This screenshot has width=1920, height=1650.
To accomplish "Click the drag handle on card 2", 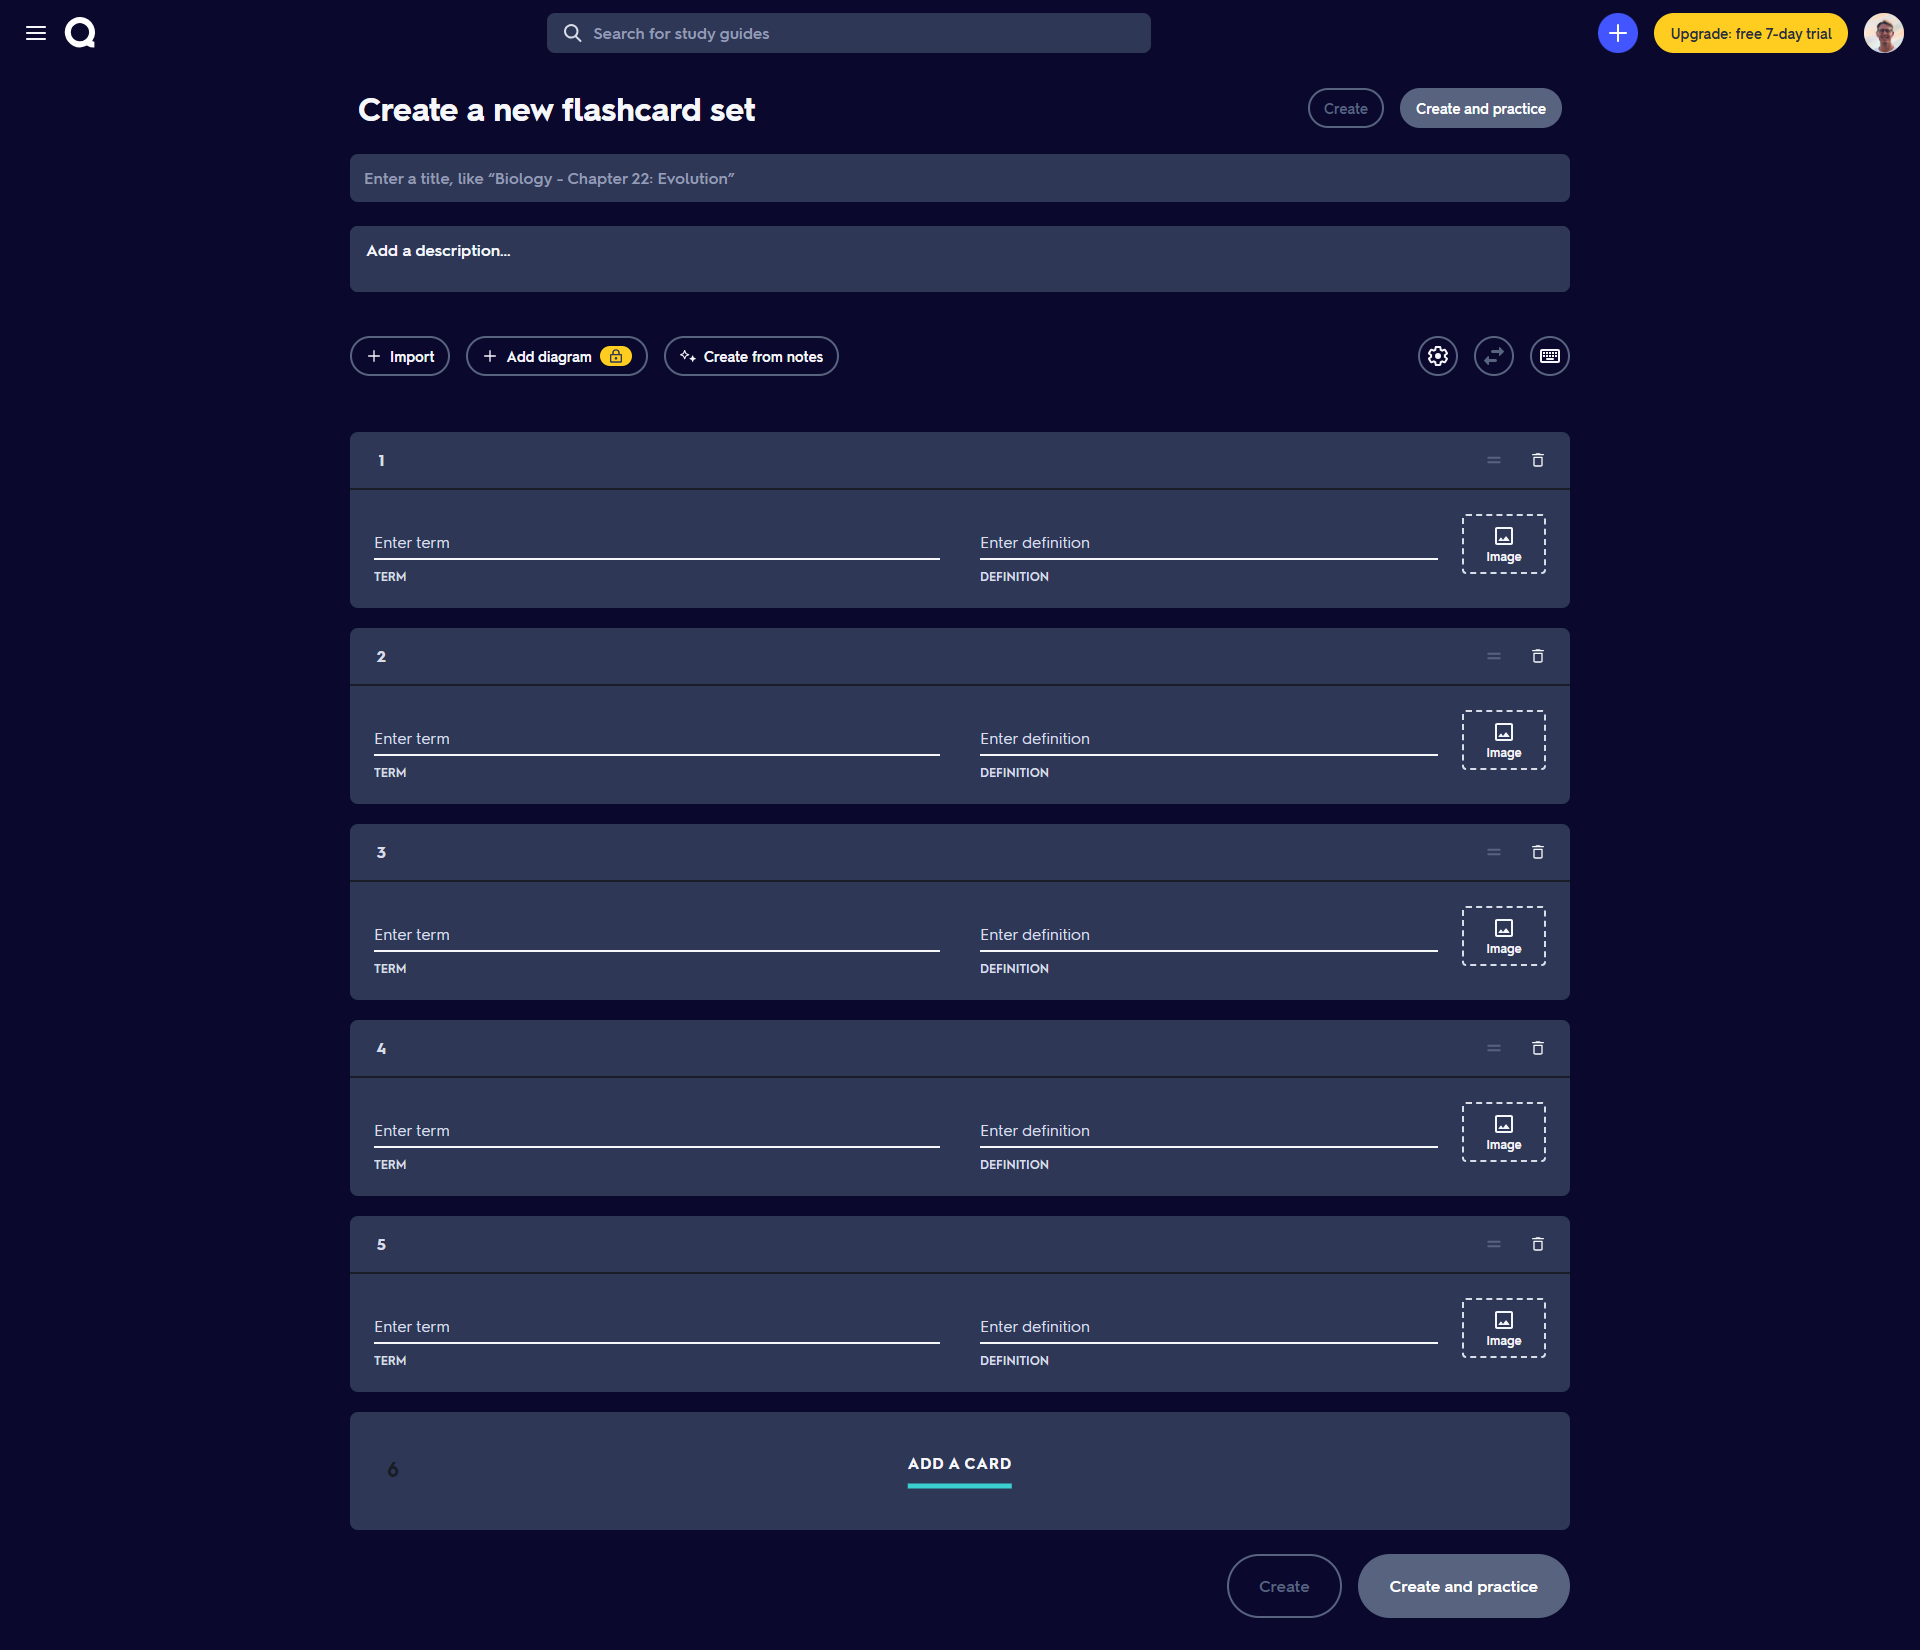I will (x=1493, y=656).
